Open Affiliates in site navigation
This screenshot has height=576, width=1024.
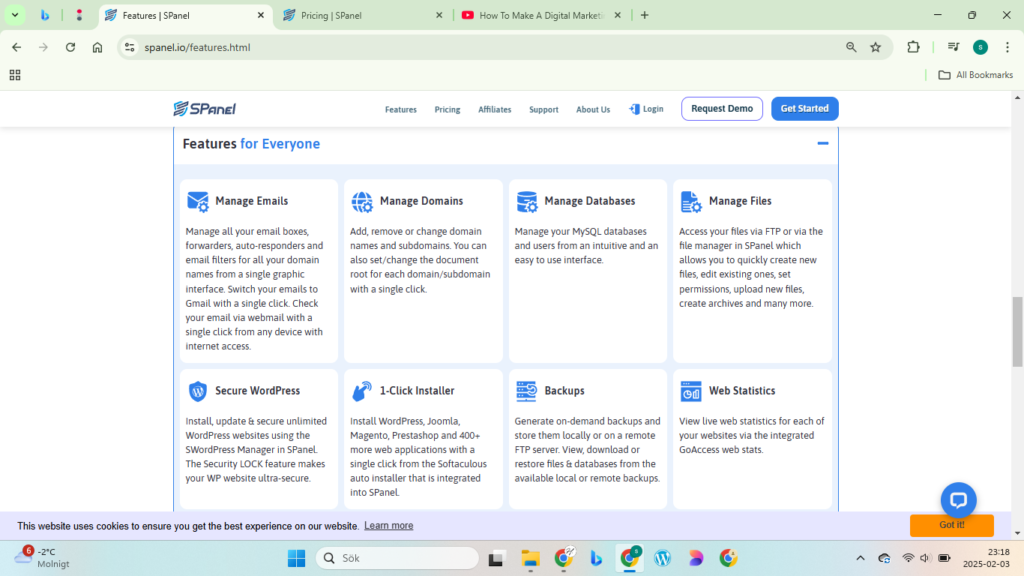[494, 110]
